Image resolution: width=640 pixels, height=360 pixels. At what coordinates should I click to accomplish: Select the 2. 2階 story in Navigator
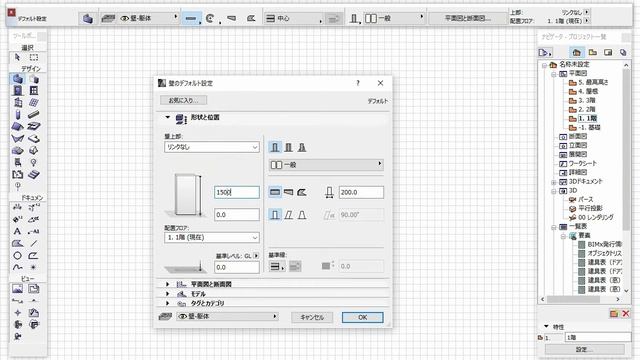(587, 109)
